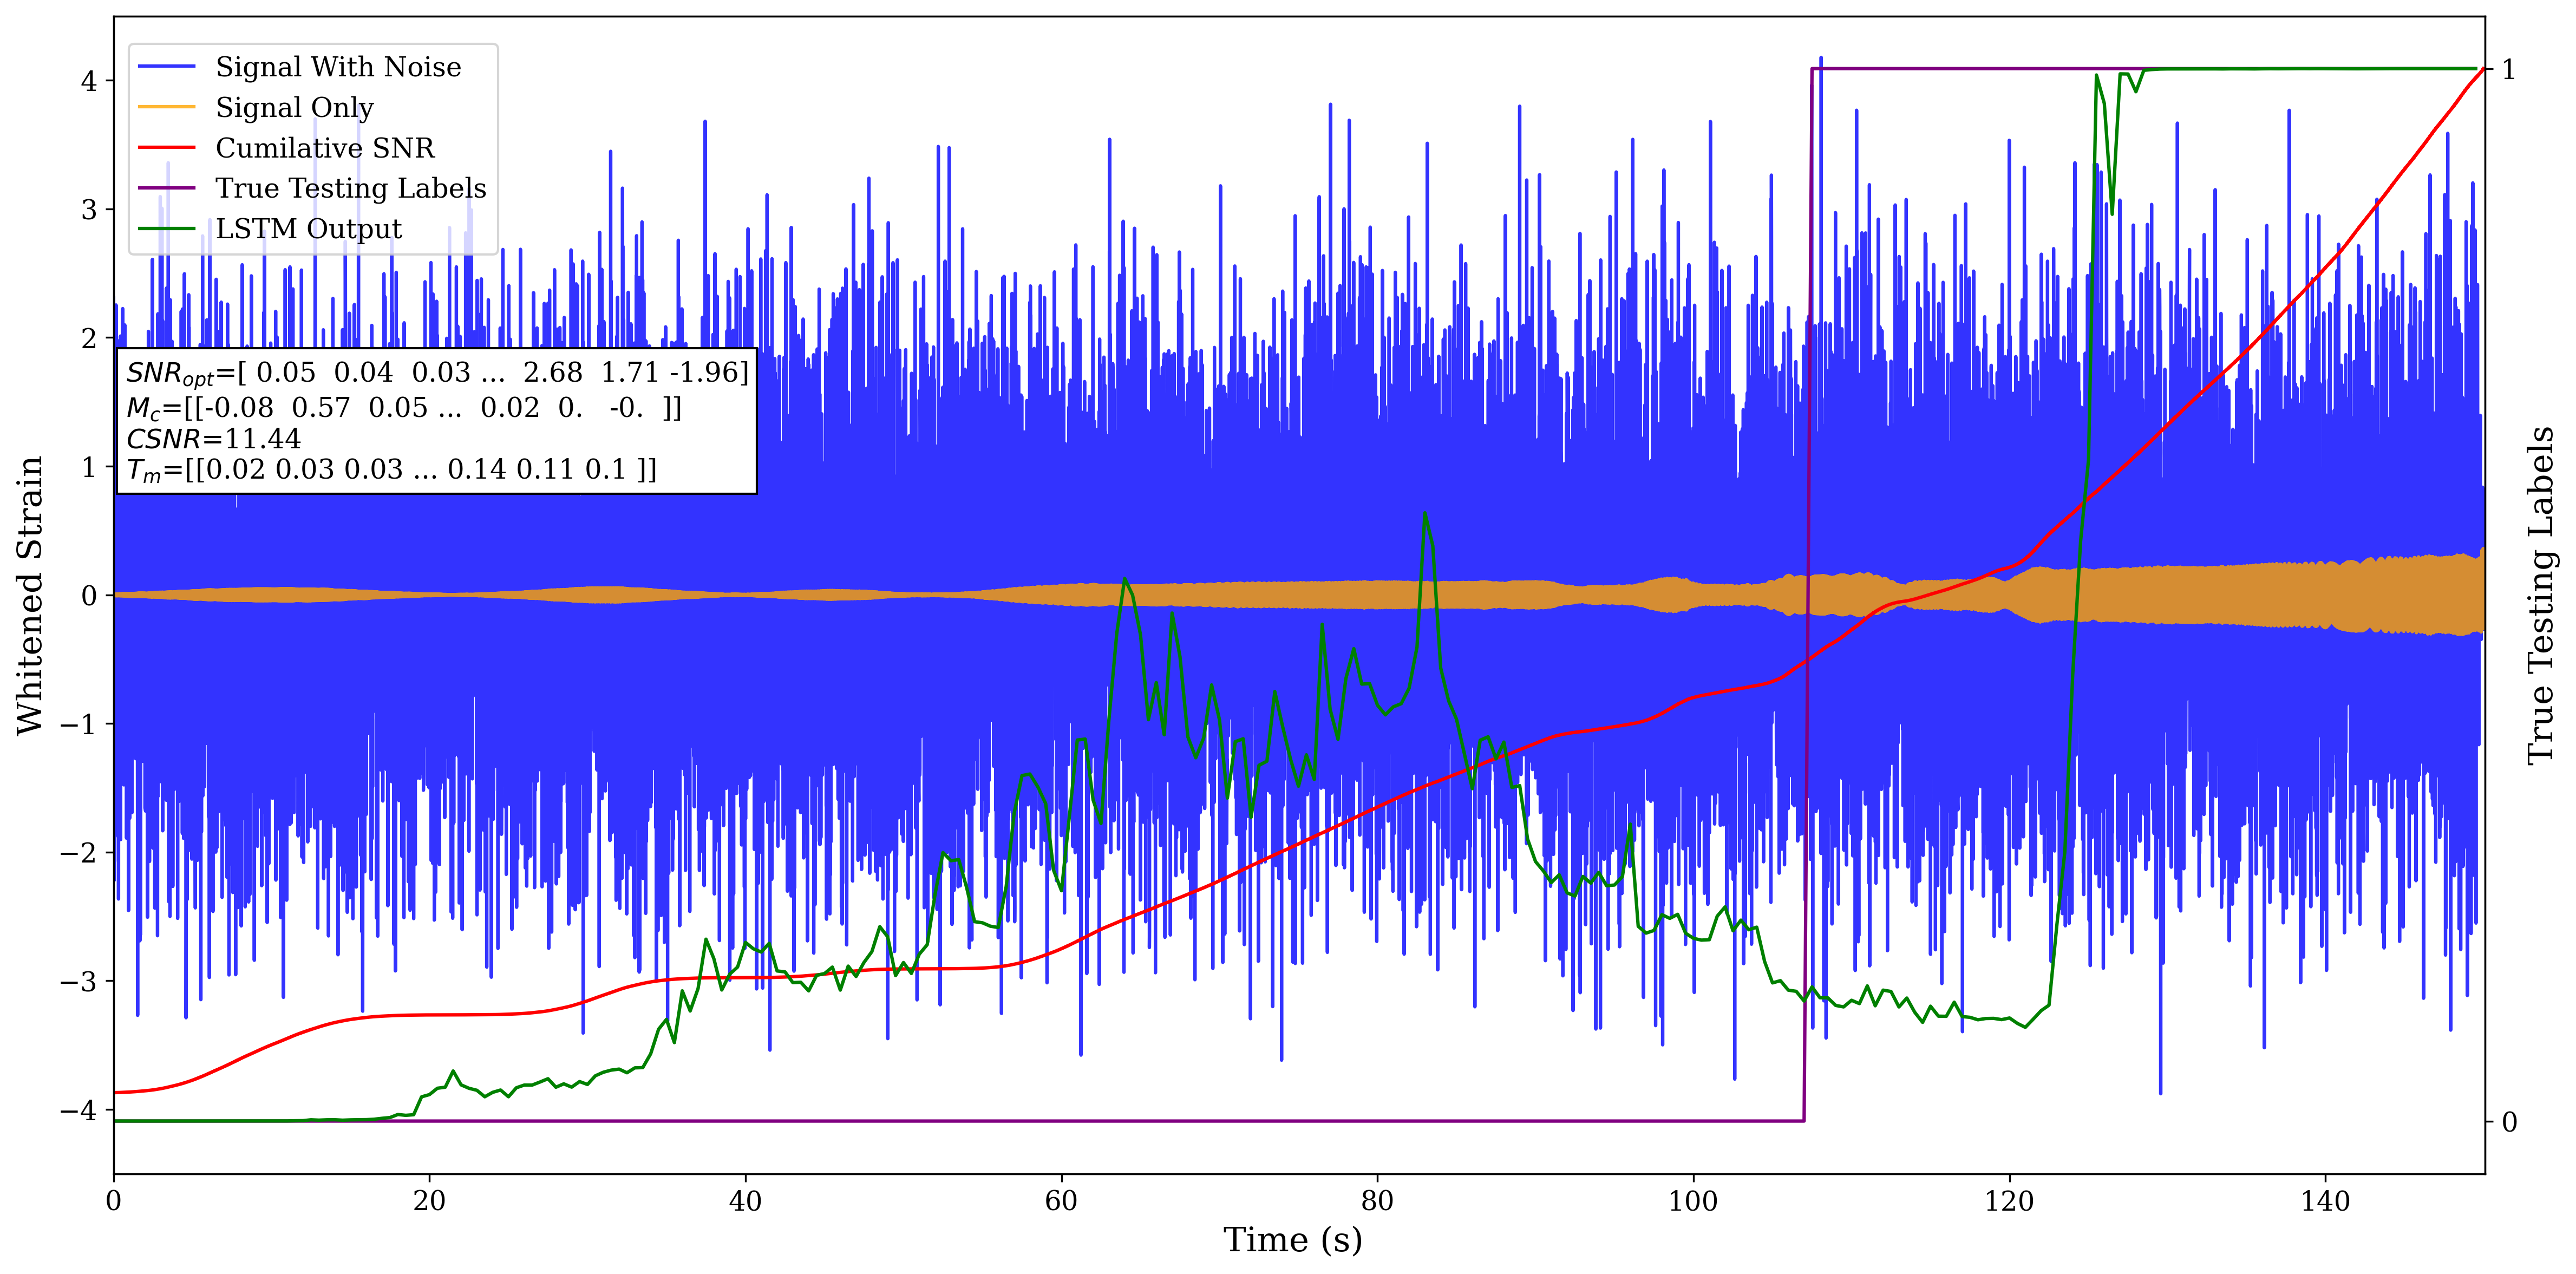Select the 'Signal With Noise' legend text
Image resolution: width=2576 pixels, height=1274 pixels.
click(x=338, y=67)
